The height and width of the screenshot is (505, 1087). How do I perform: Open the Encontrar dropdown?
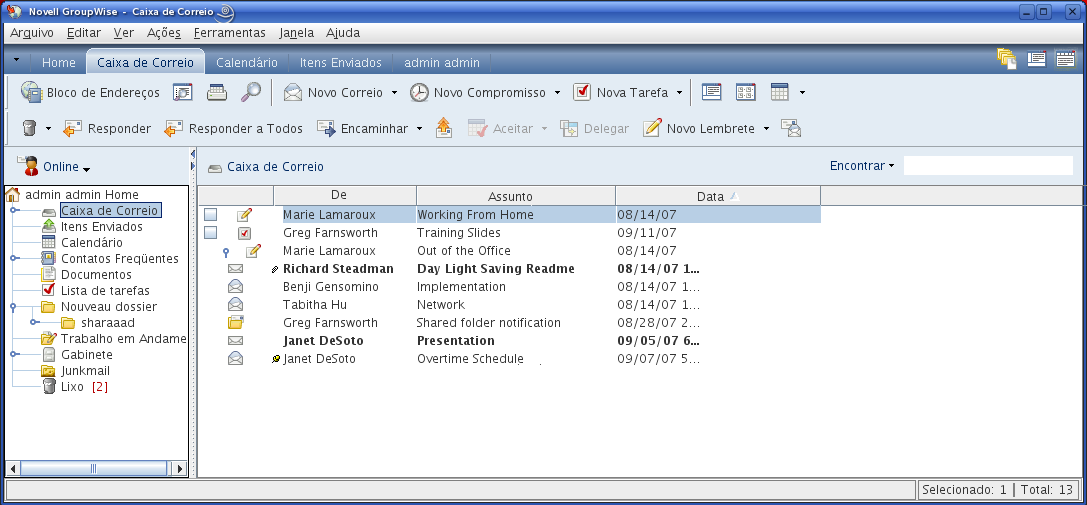pos(862,166)
